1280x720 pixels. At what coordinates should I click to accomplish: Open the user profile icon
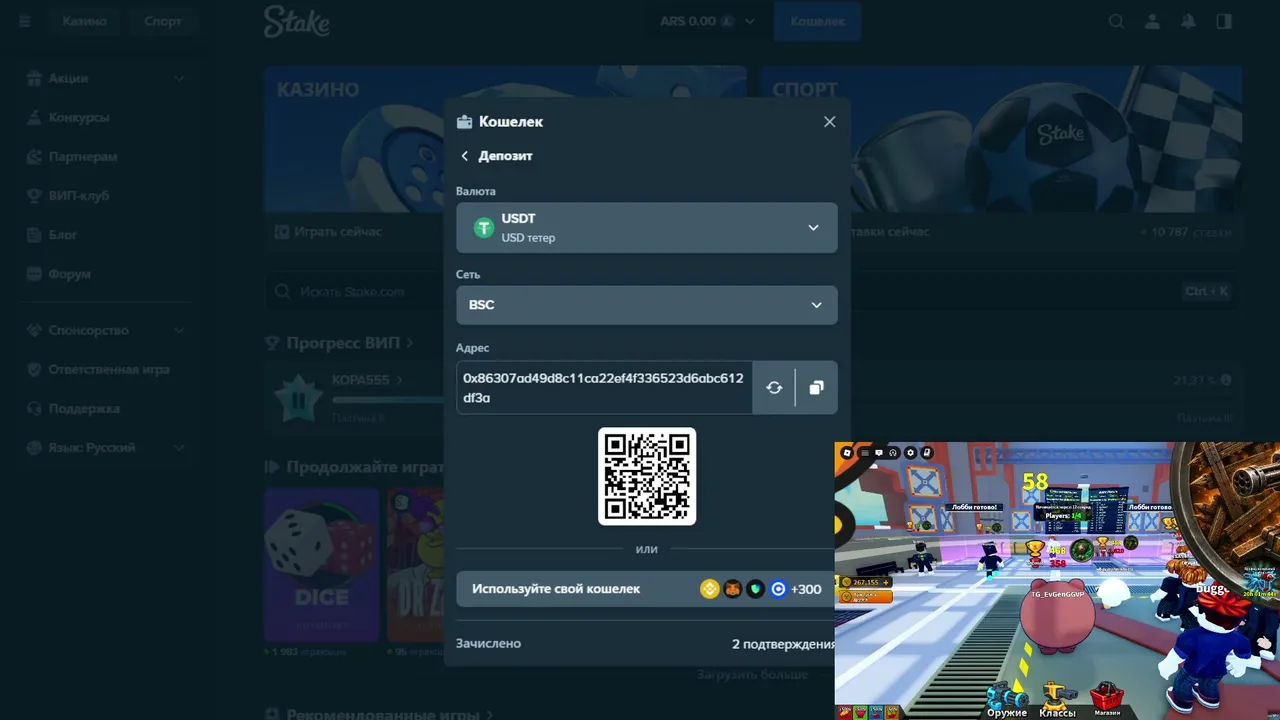click(1153, 21)
